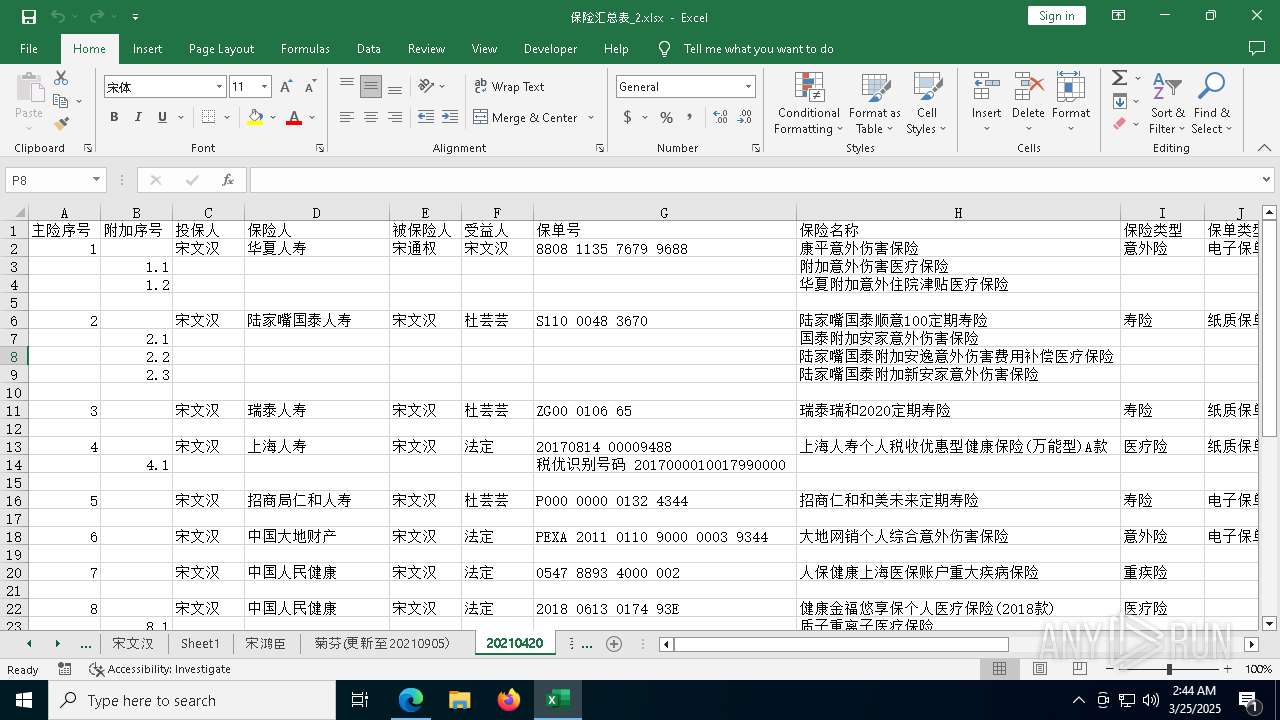Toggle Top Align vertical alignment

coord(347,86)
